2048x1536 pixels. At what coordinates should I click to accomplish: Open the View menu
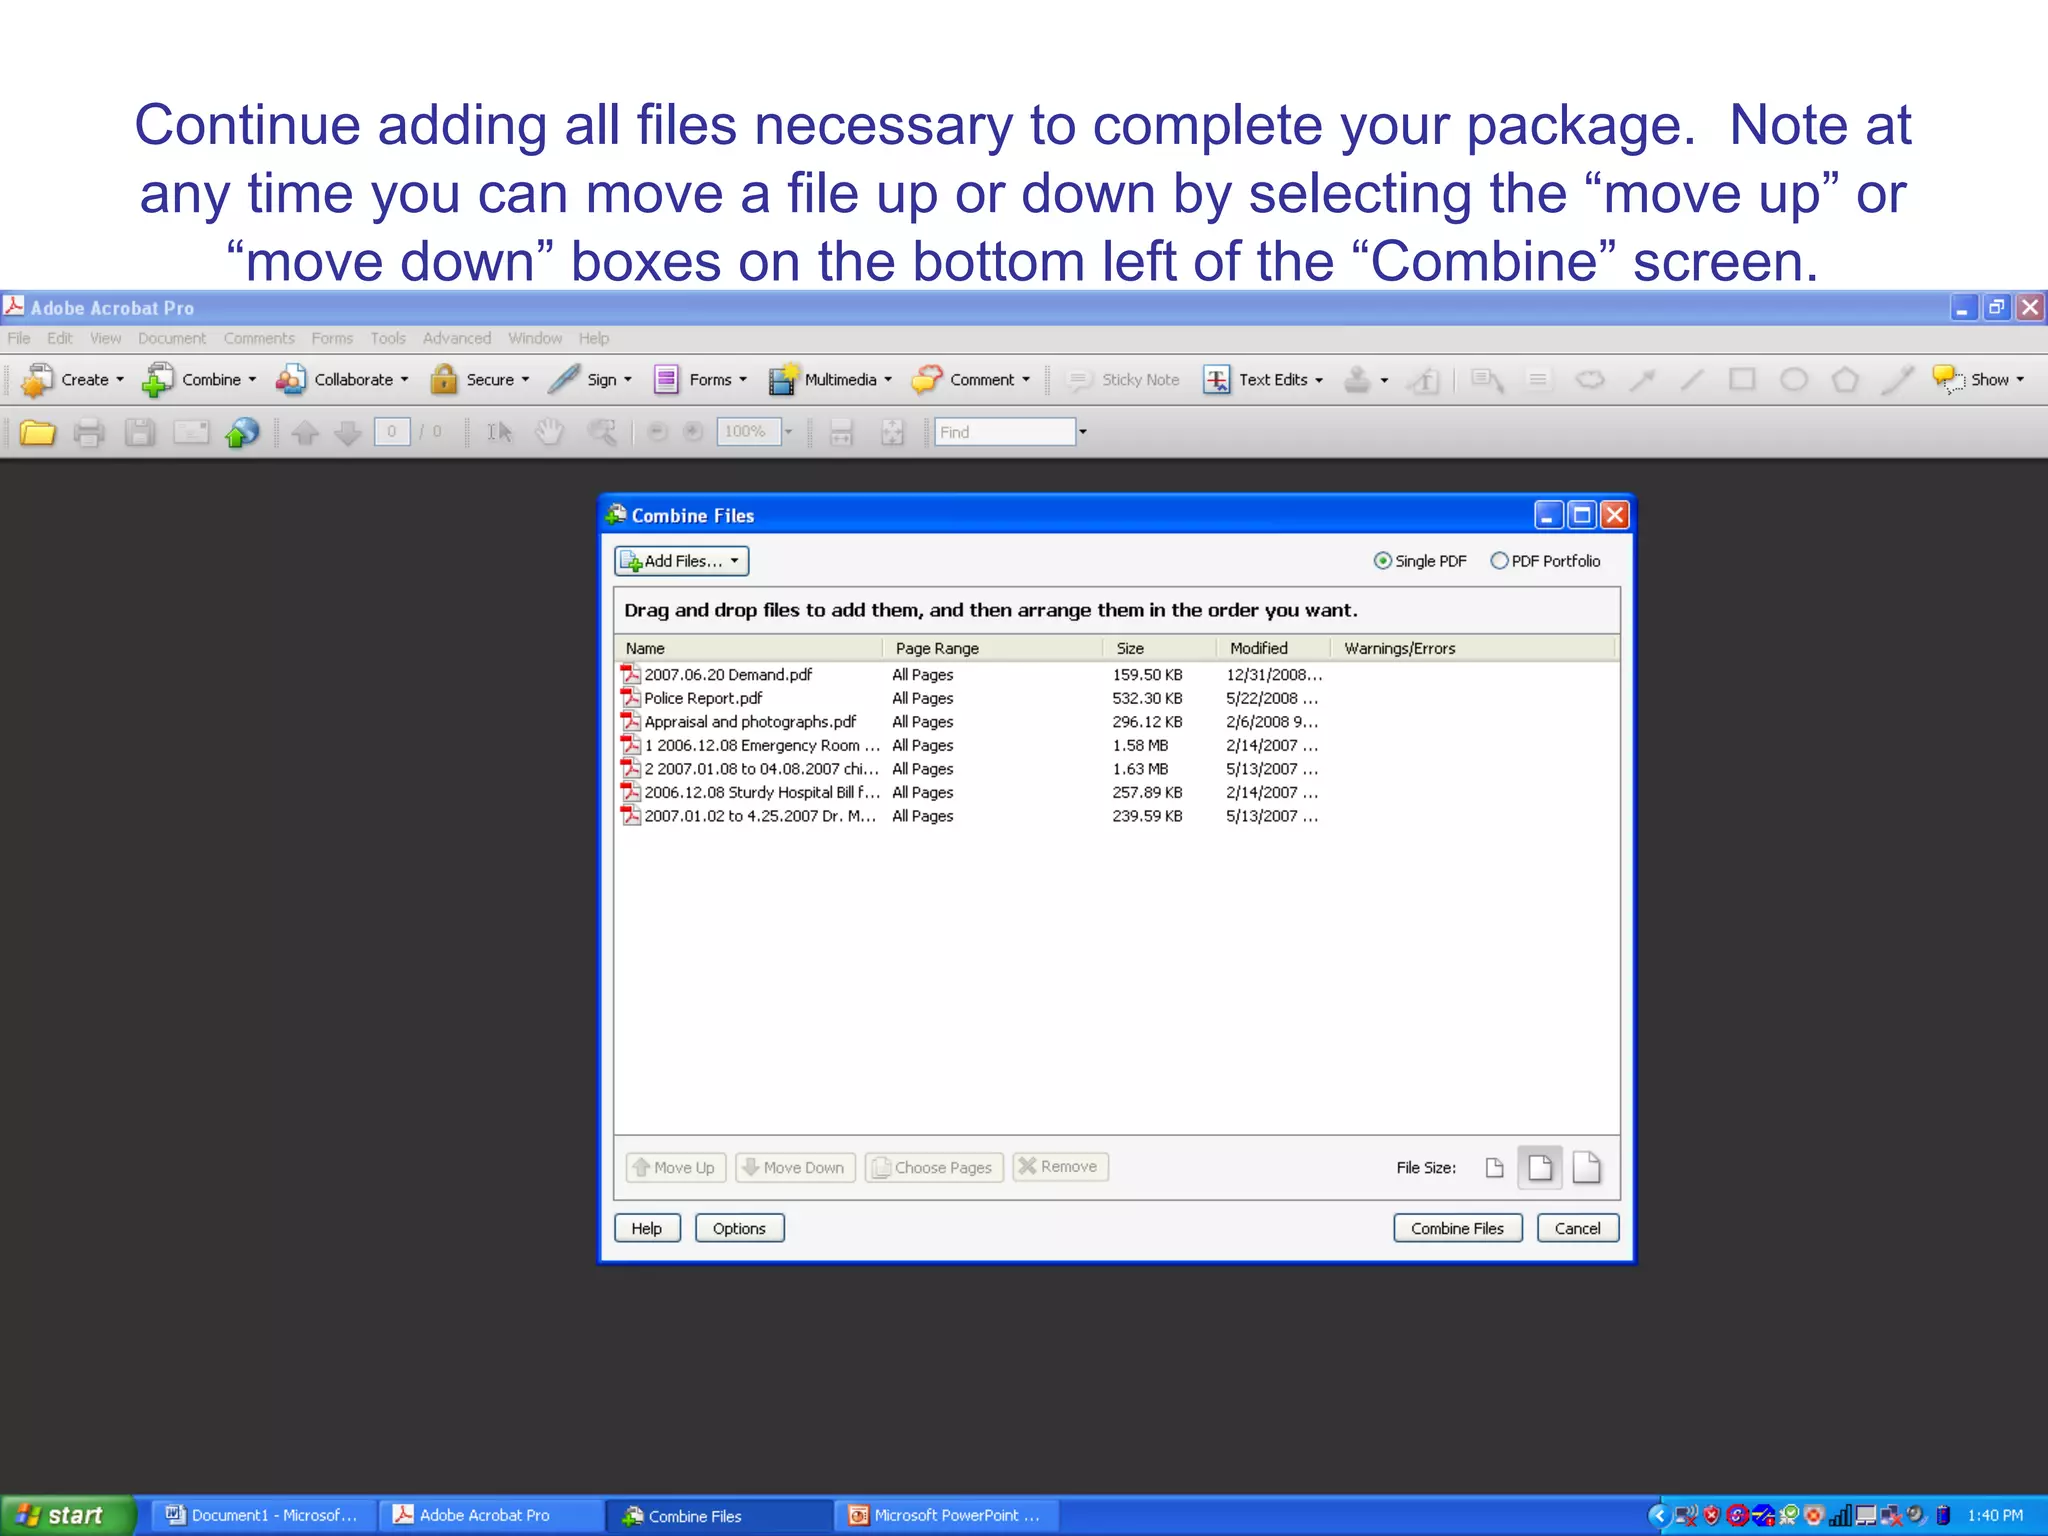point(105,338)
